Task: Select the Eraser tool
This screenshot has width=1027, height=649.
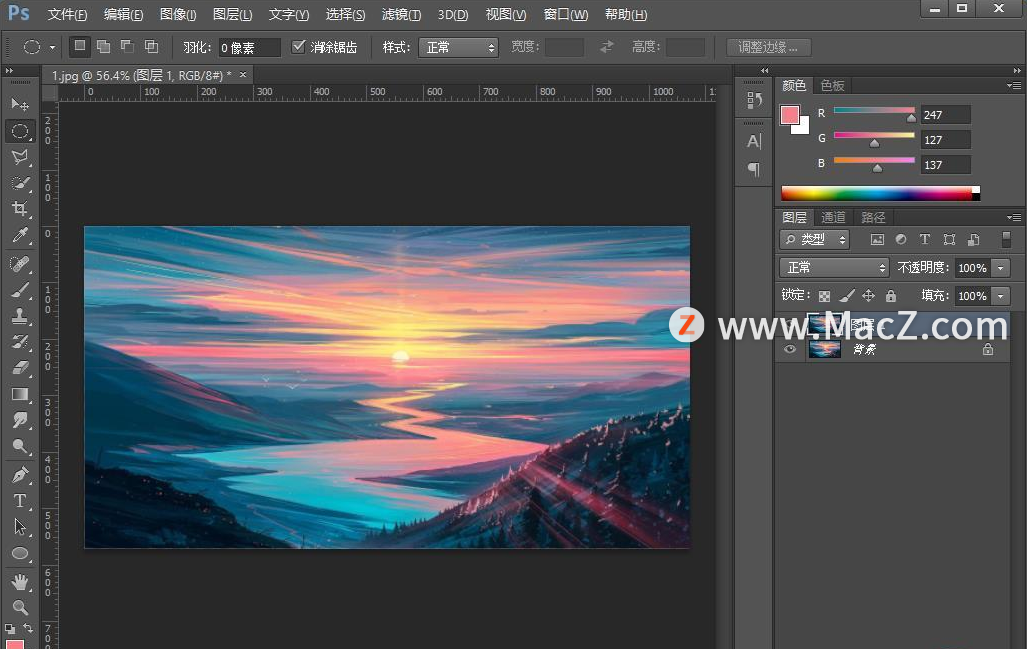Action: coord(20,368)
